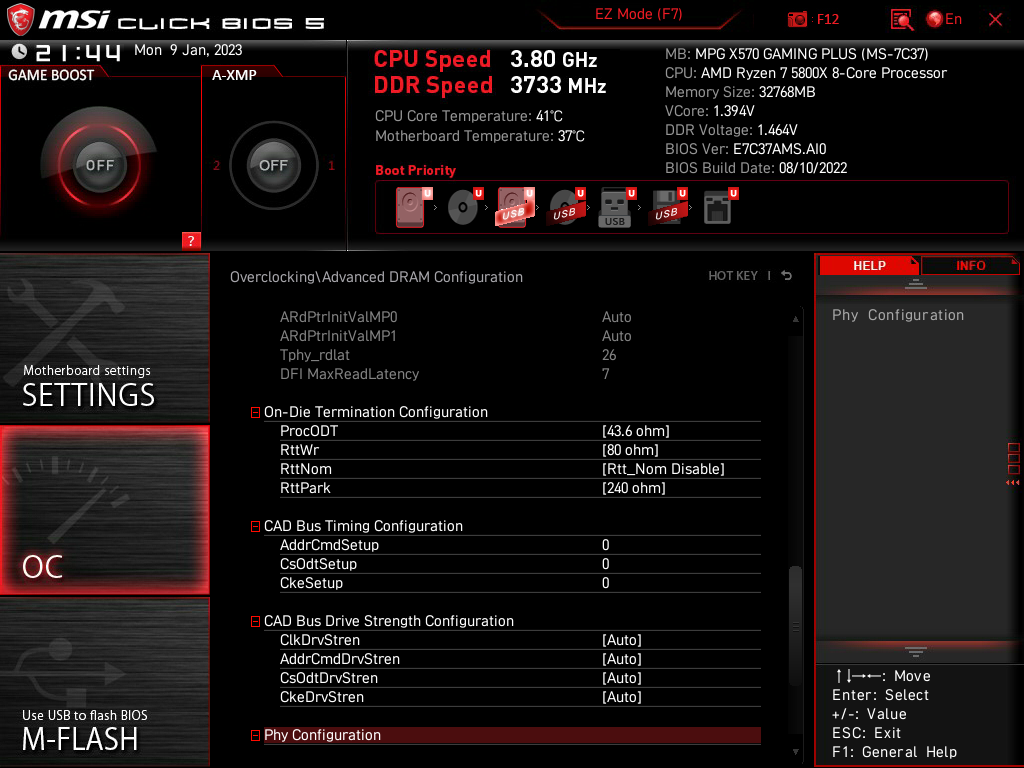Select the first hard disk boot device icon
Screen dimensions: 1024x768
click(x=413, y=207)
